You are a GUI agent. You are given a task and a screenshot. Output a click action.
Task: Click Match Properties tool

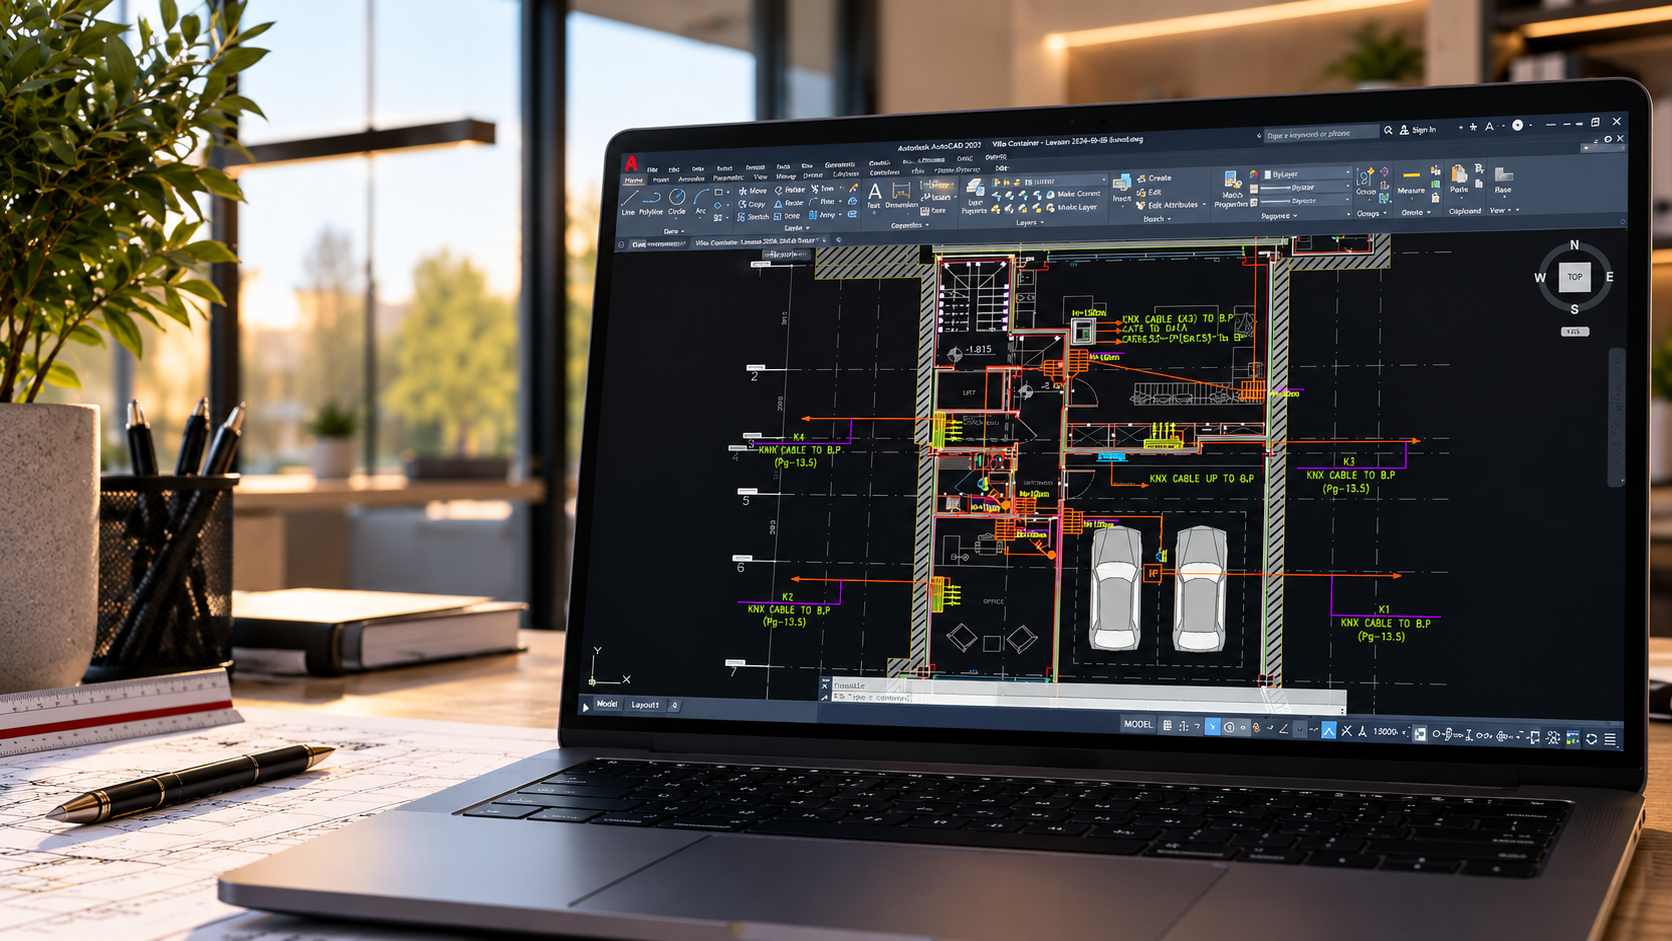1231,190
